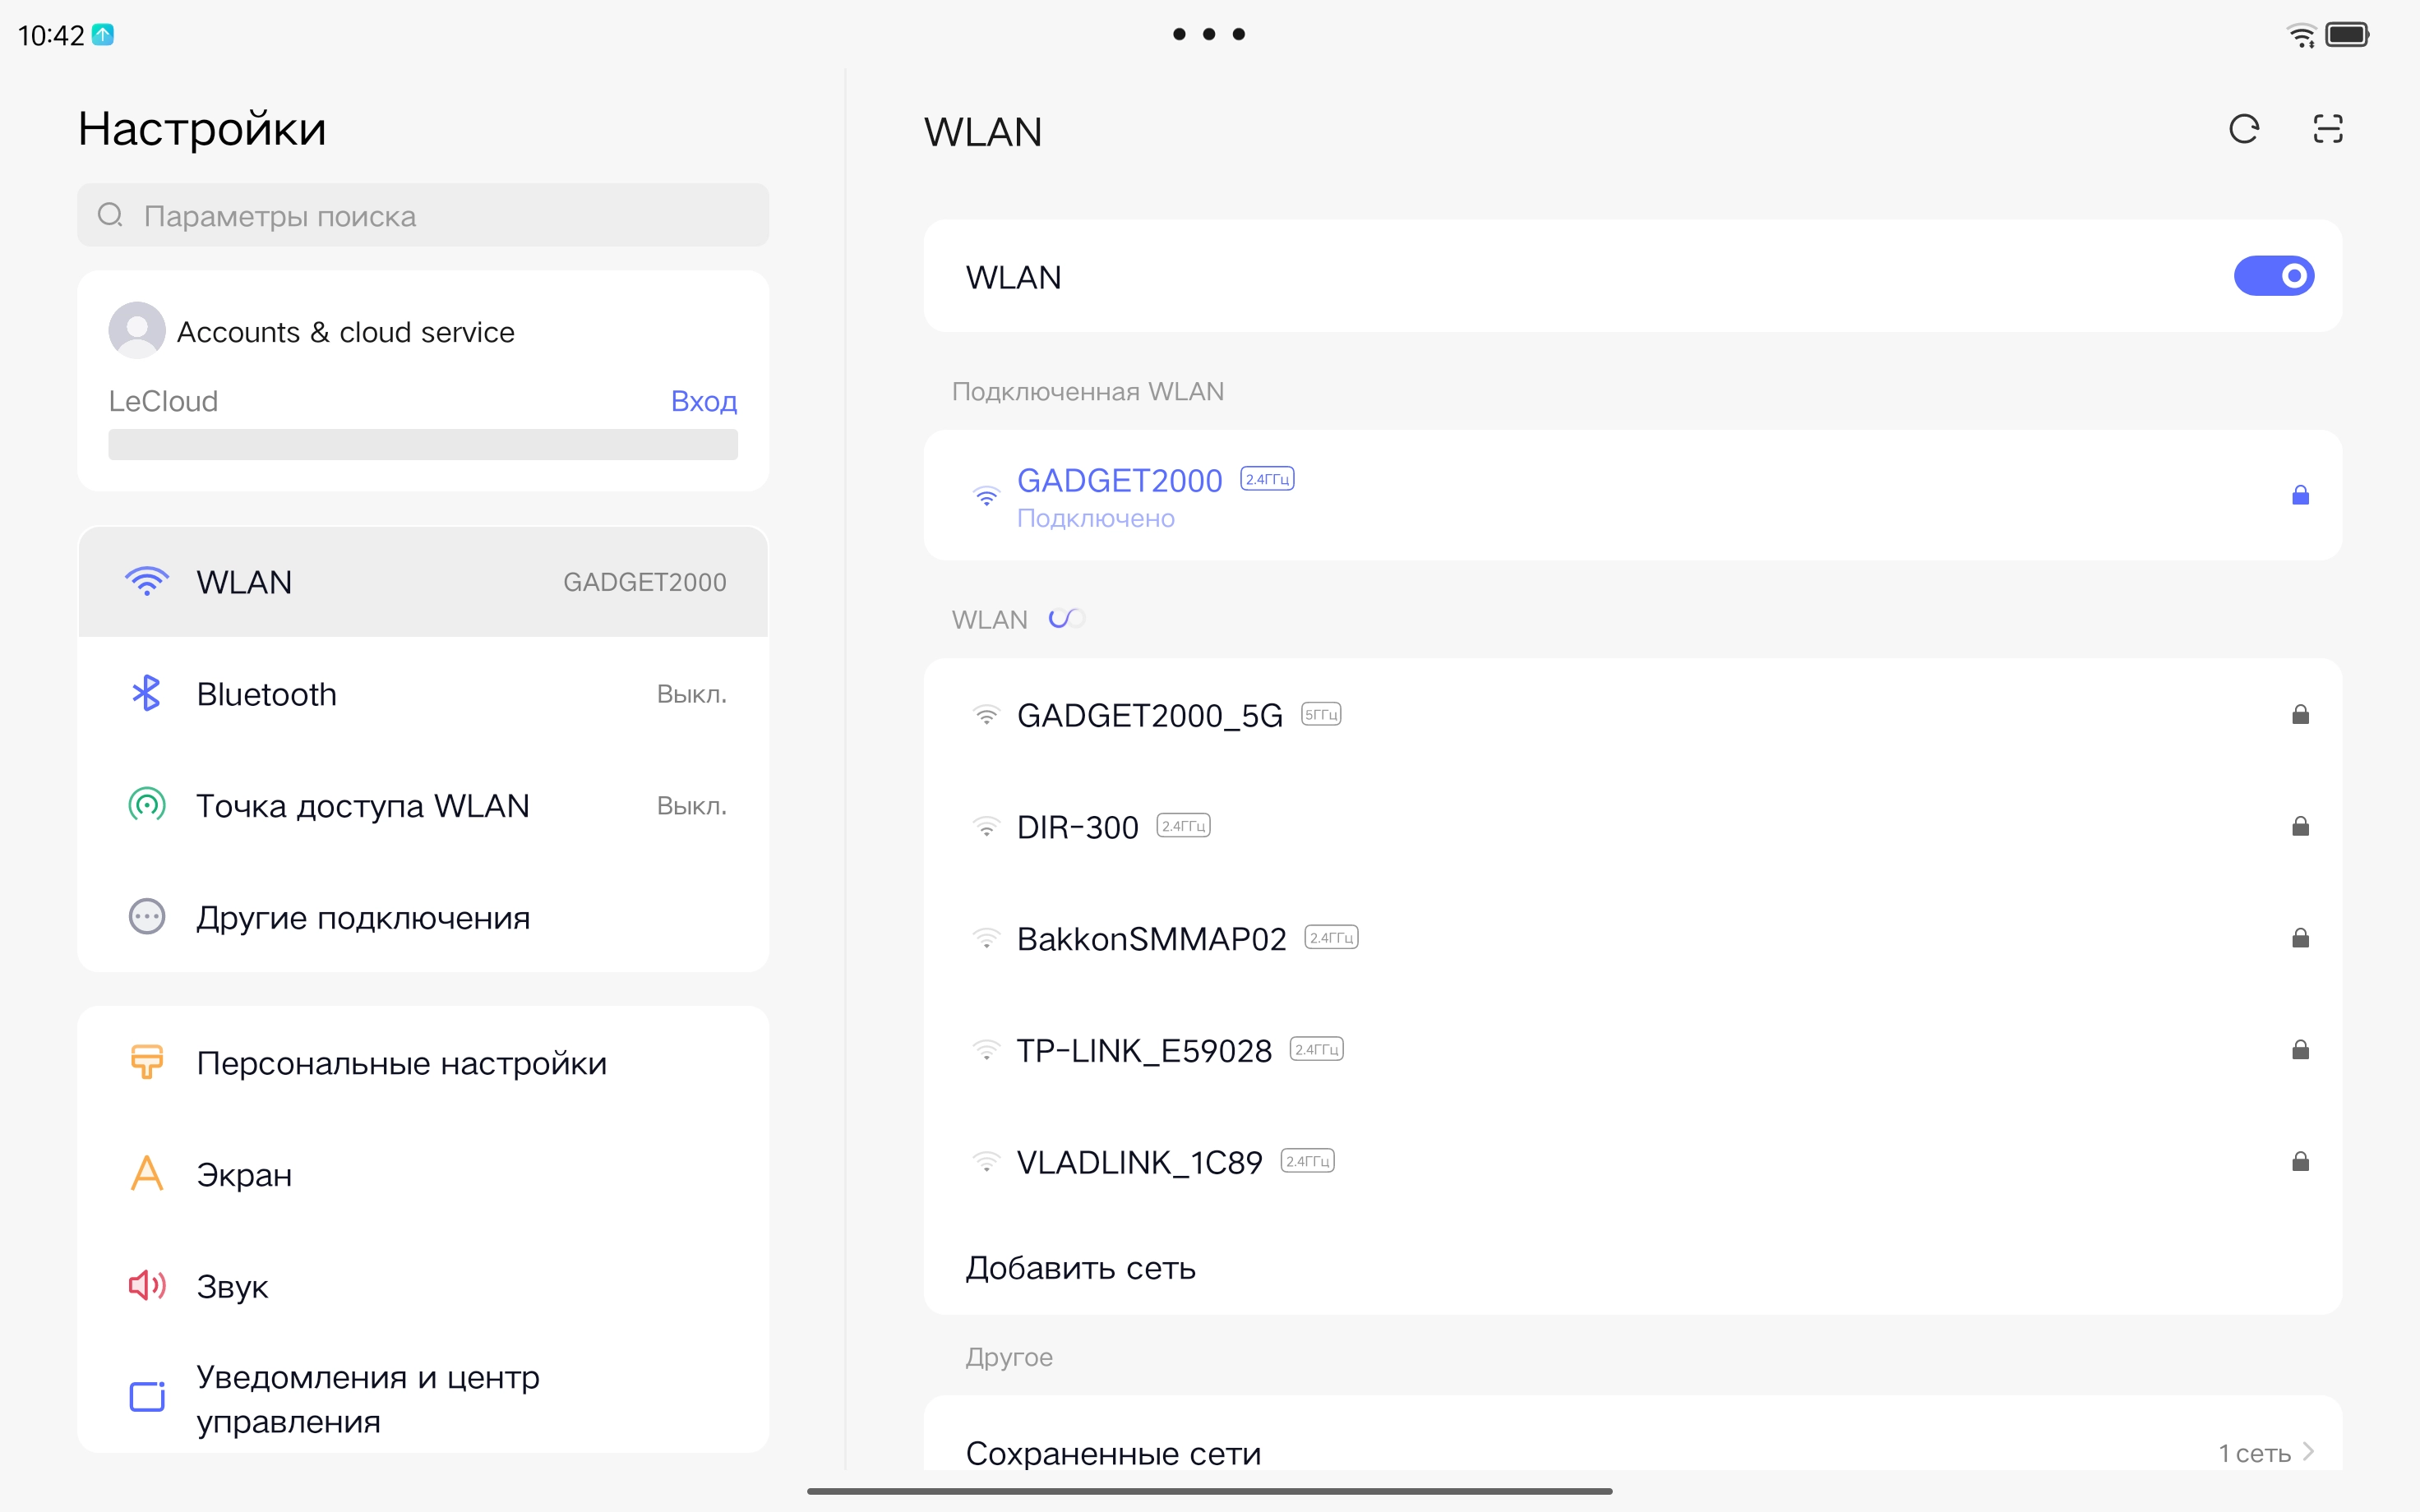Image resolution: width=2420 pixels, height=1512 pixels.
Task: Tap the lock icon for TP-LINK_E59028
Action: (2300, 1050)
